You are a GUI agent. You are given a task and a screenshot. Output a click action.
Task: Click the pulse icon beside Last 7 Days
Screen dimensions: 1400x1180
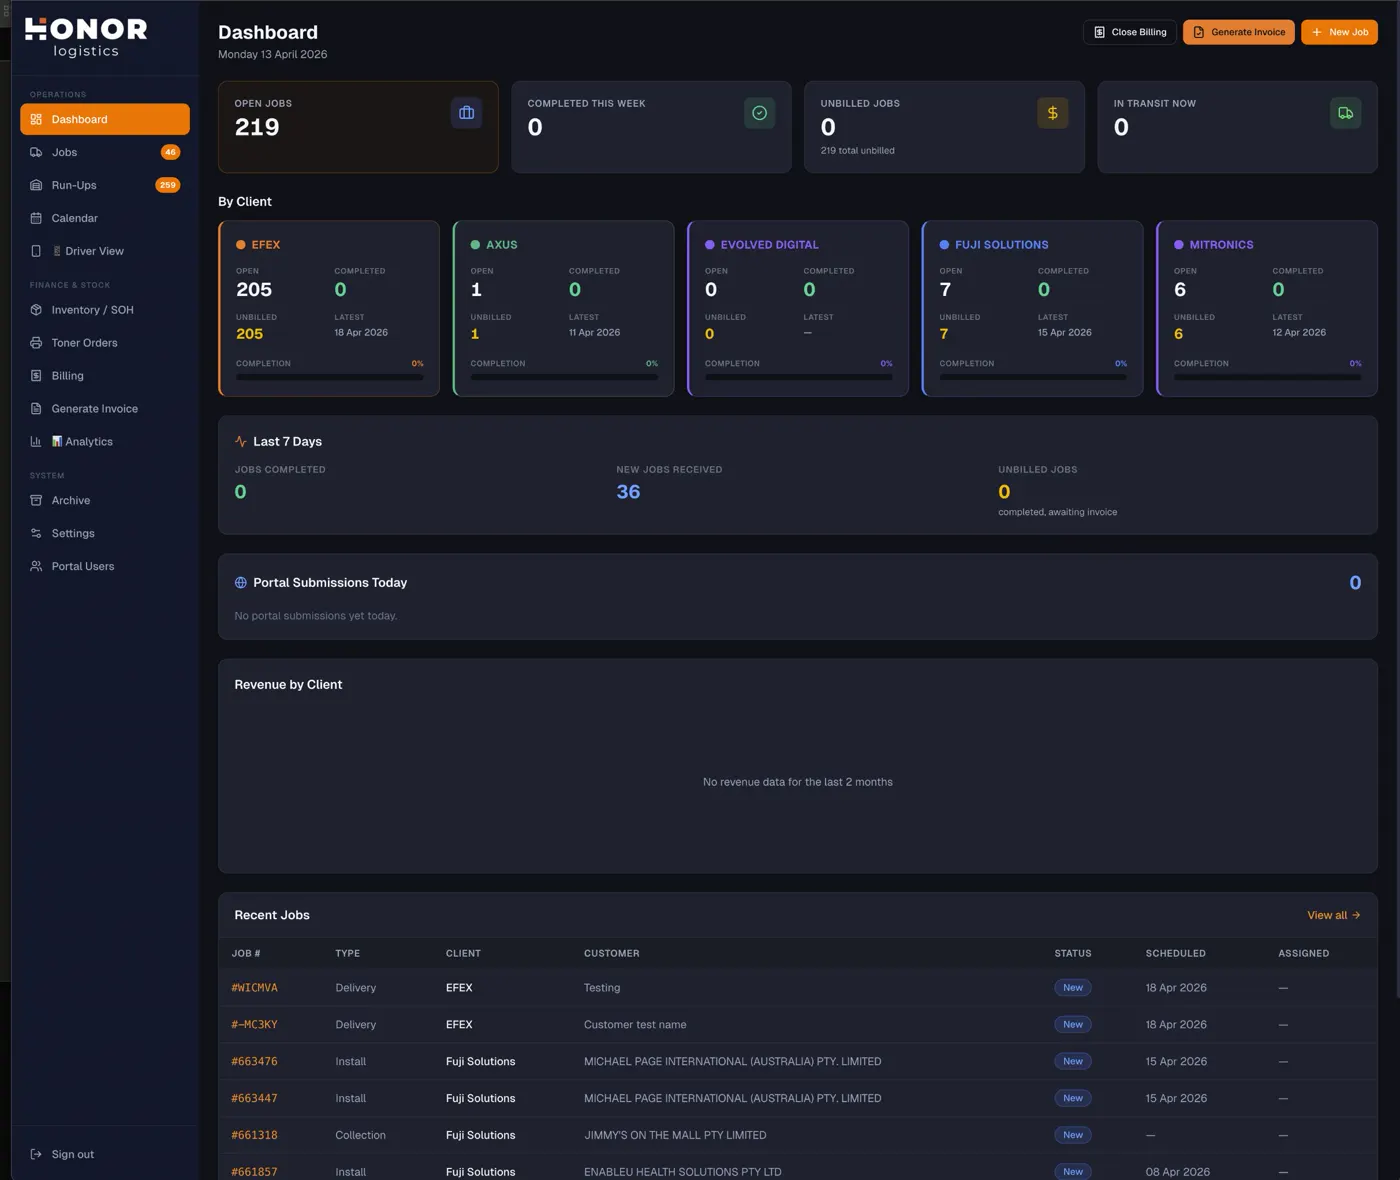coord(241,441)
